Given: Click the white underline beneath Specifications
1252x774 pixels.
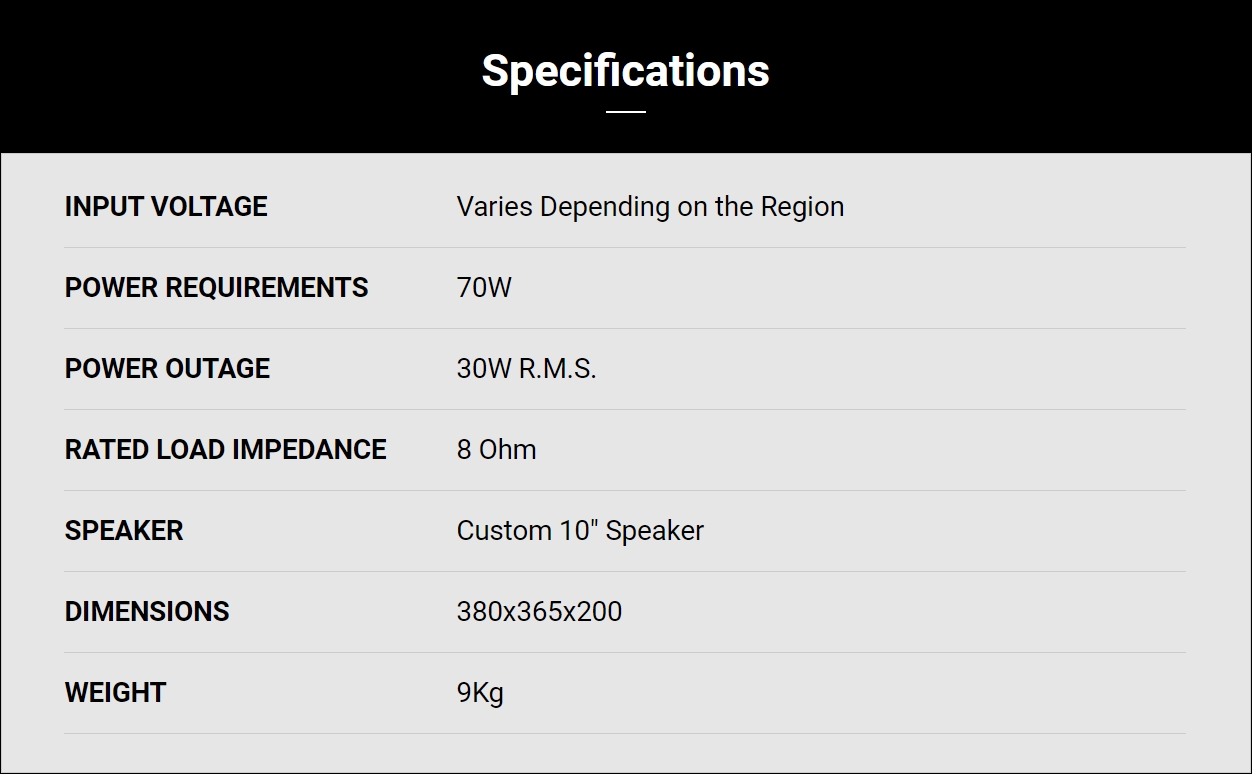Looking at the screenshot, I should pyautogui.click(x=626, y=112).
